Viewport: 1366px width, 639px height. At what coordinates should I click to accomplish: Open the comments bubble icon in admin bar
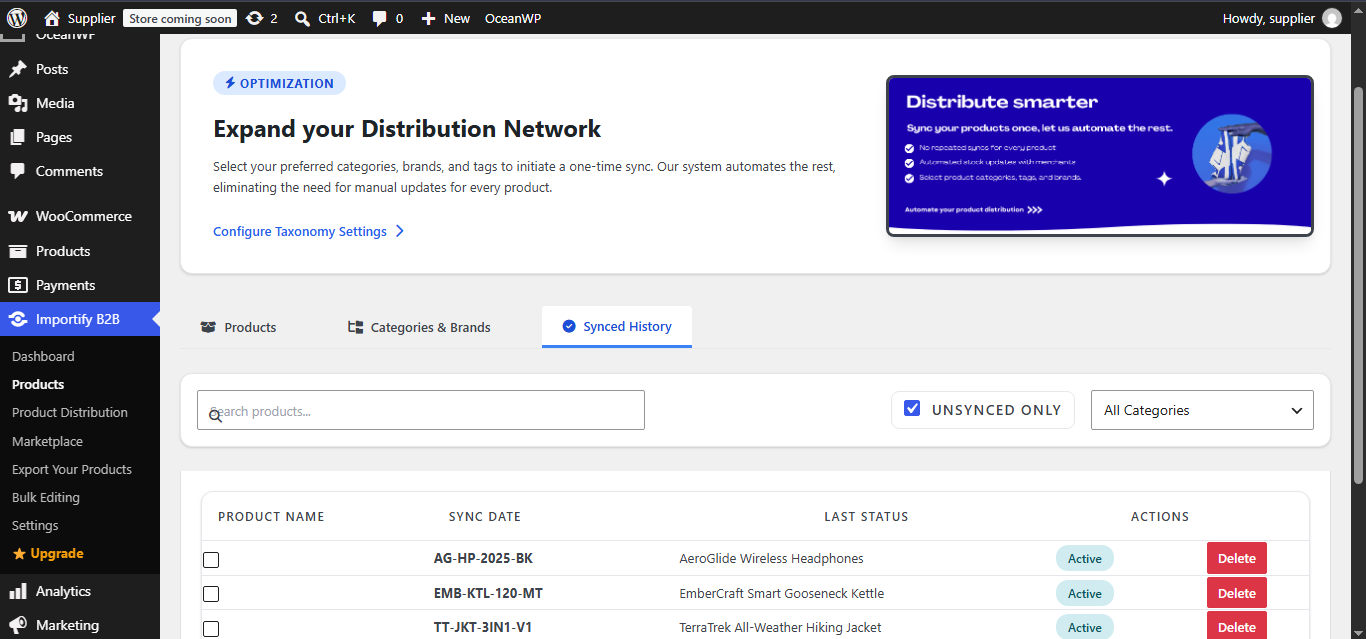380,18
